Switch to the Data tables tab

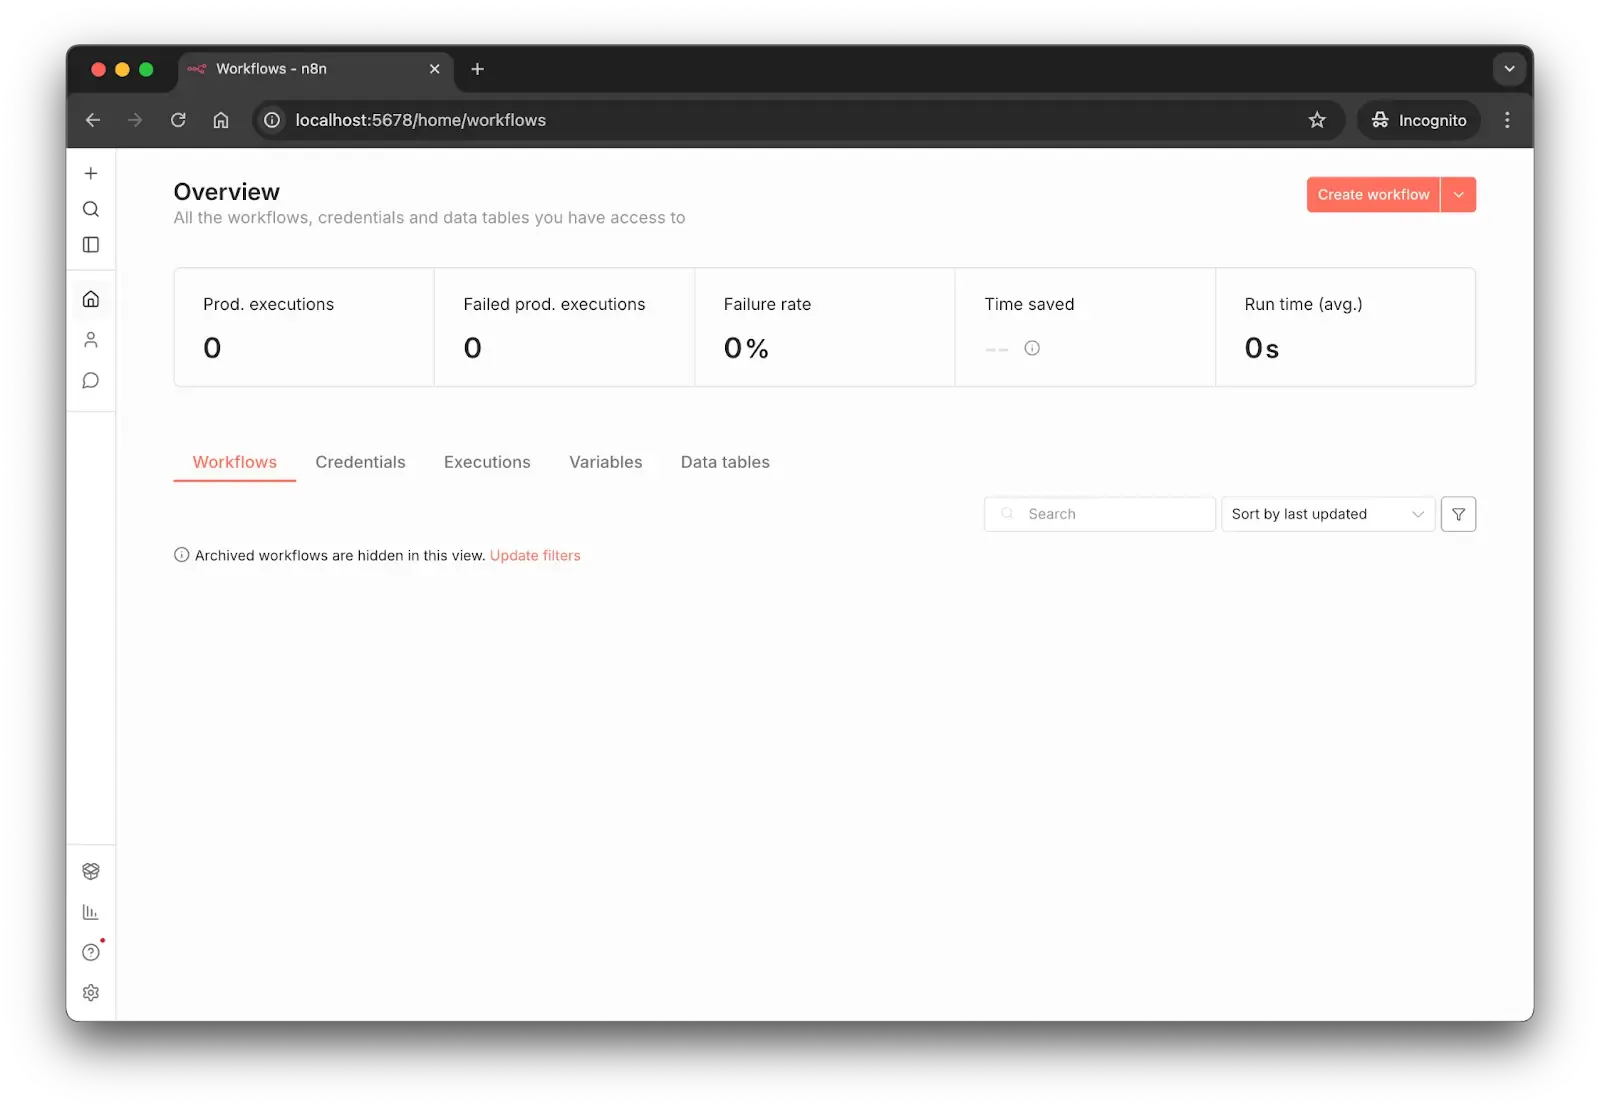[724, 462]
